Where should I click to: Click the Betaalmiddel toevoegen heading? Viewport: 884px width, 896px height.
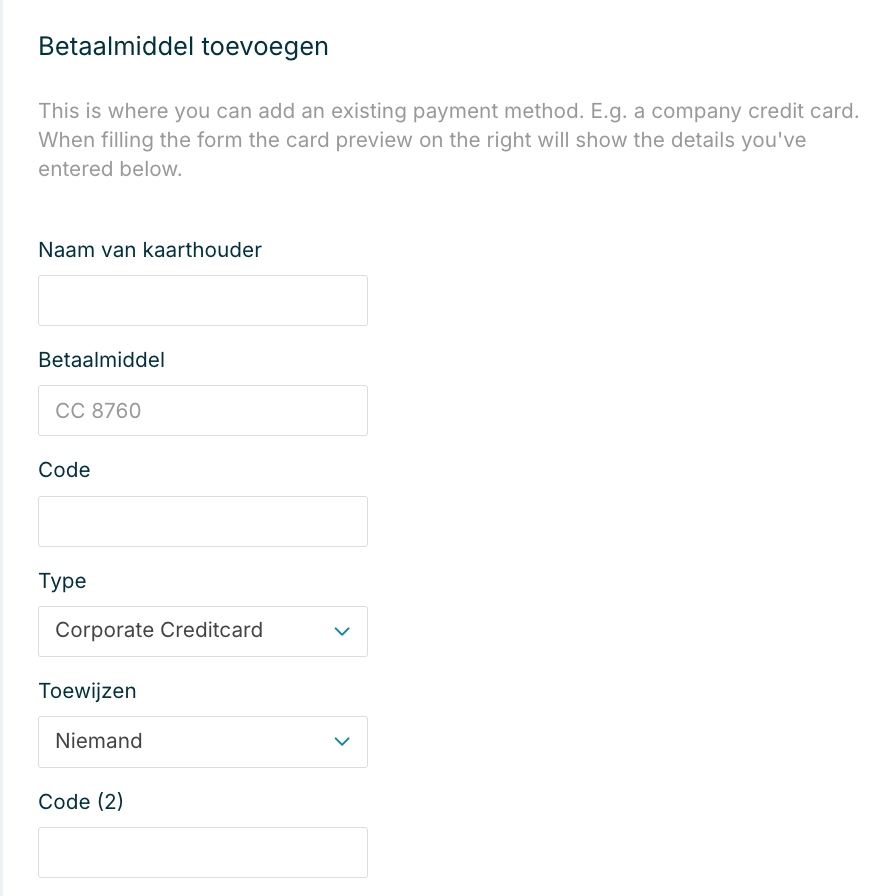click(183, 47)
